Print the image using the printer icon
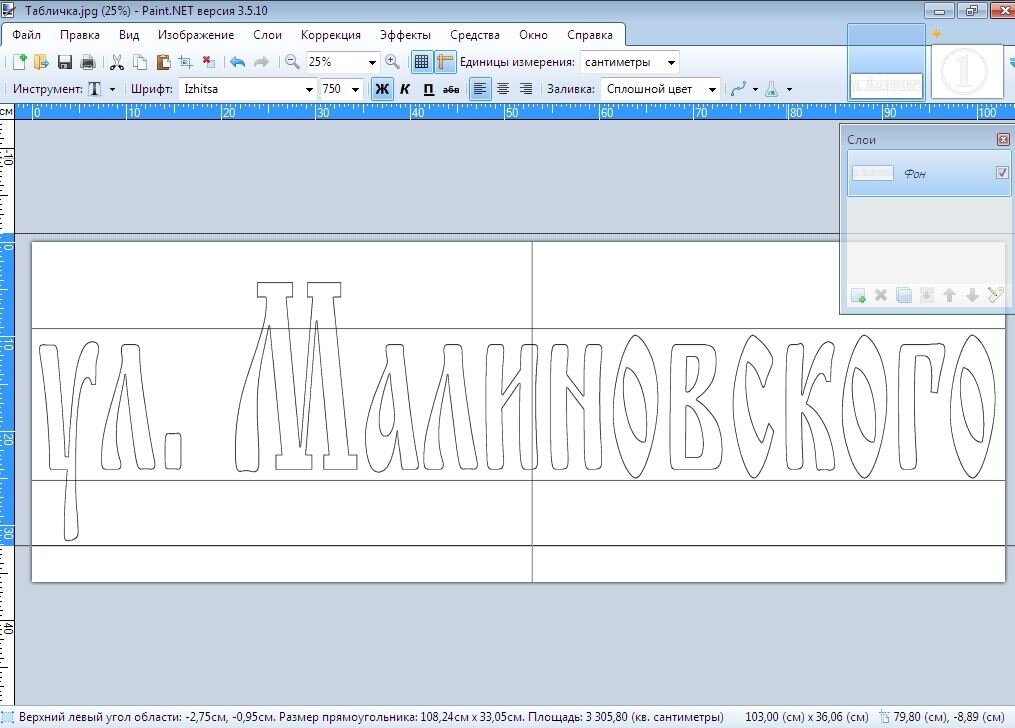Image resolution: width=1015 pixels, height=728 pixels. [x=88, y=62]
